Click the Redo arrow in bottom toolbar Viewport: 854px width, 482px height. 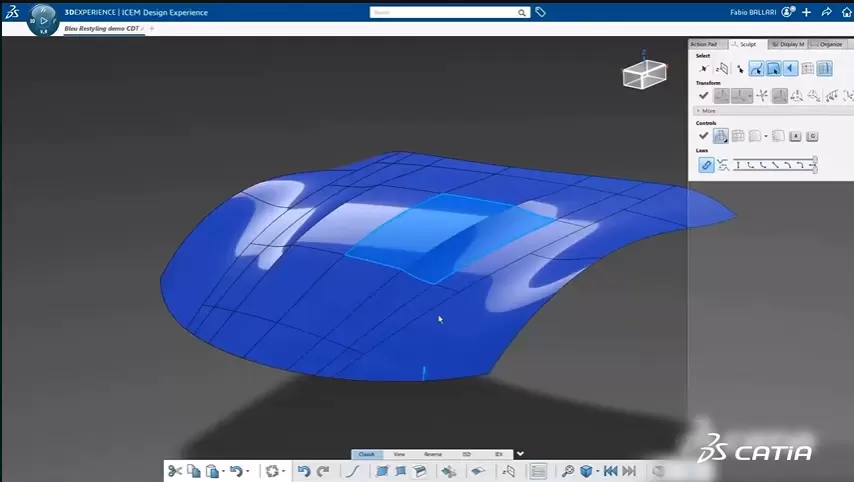(x=322, y=471)
